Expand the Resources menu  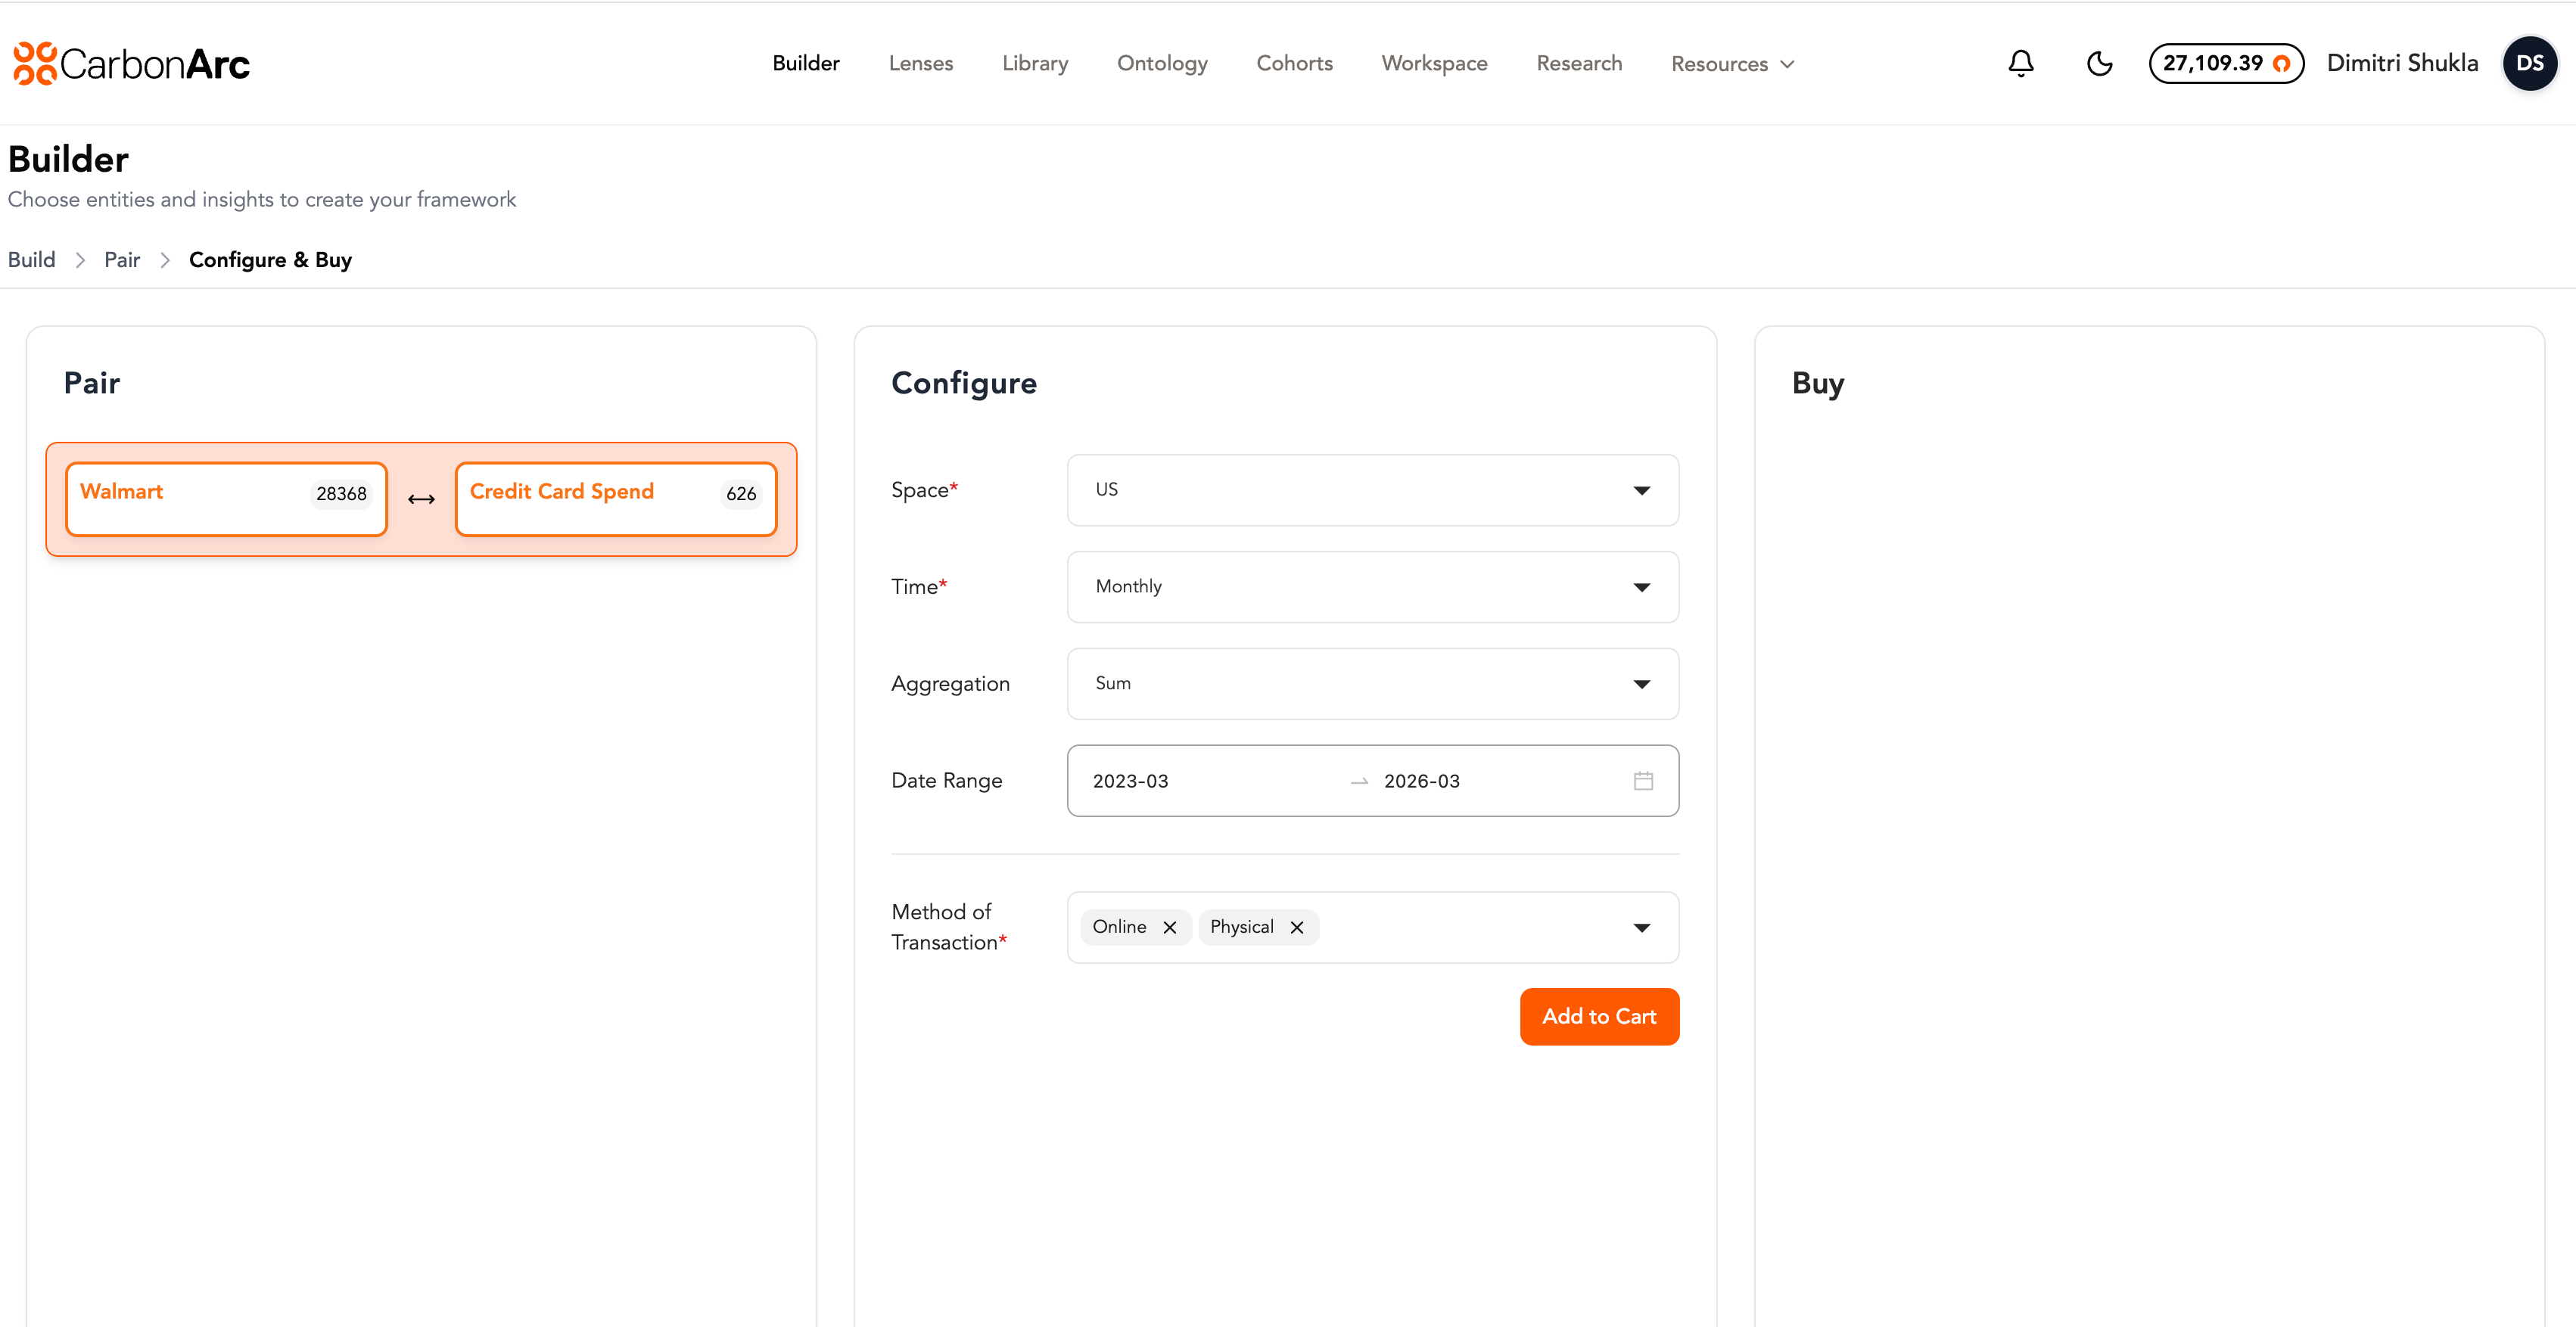click(x=1732, y=64)
